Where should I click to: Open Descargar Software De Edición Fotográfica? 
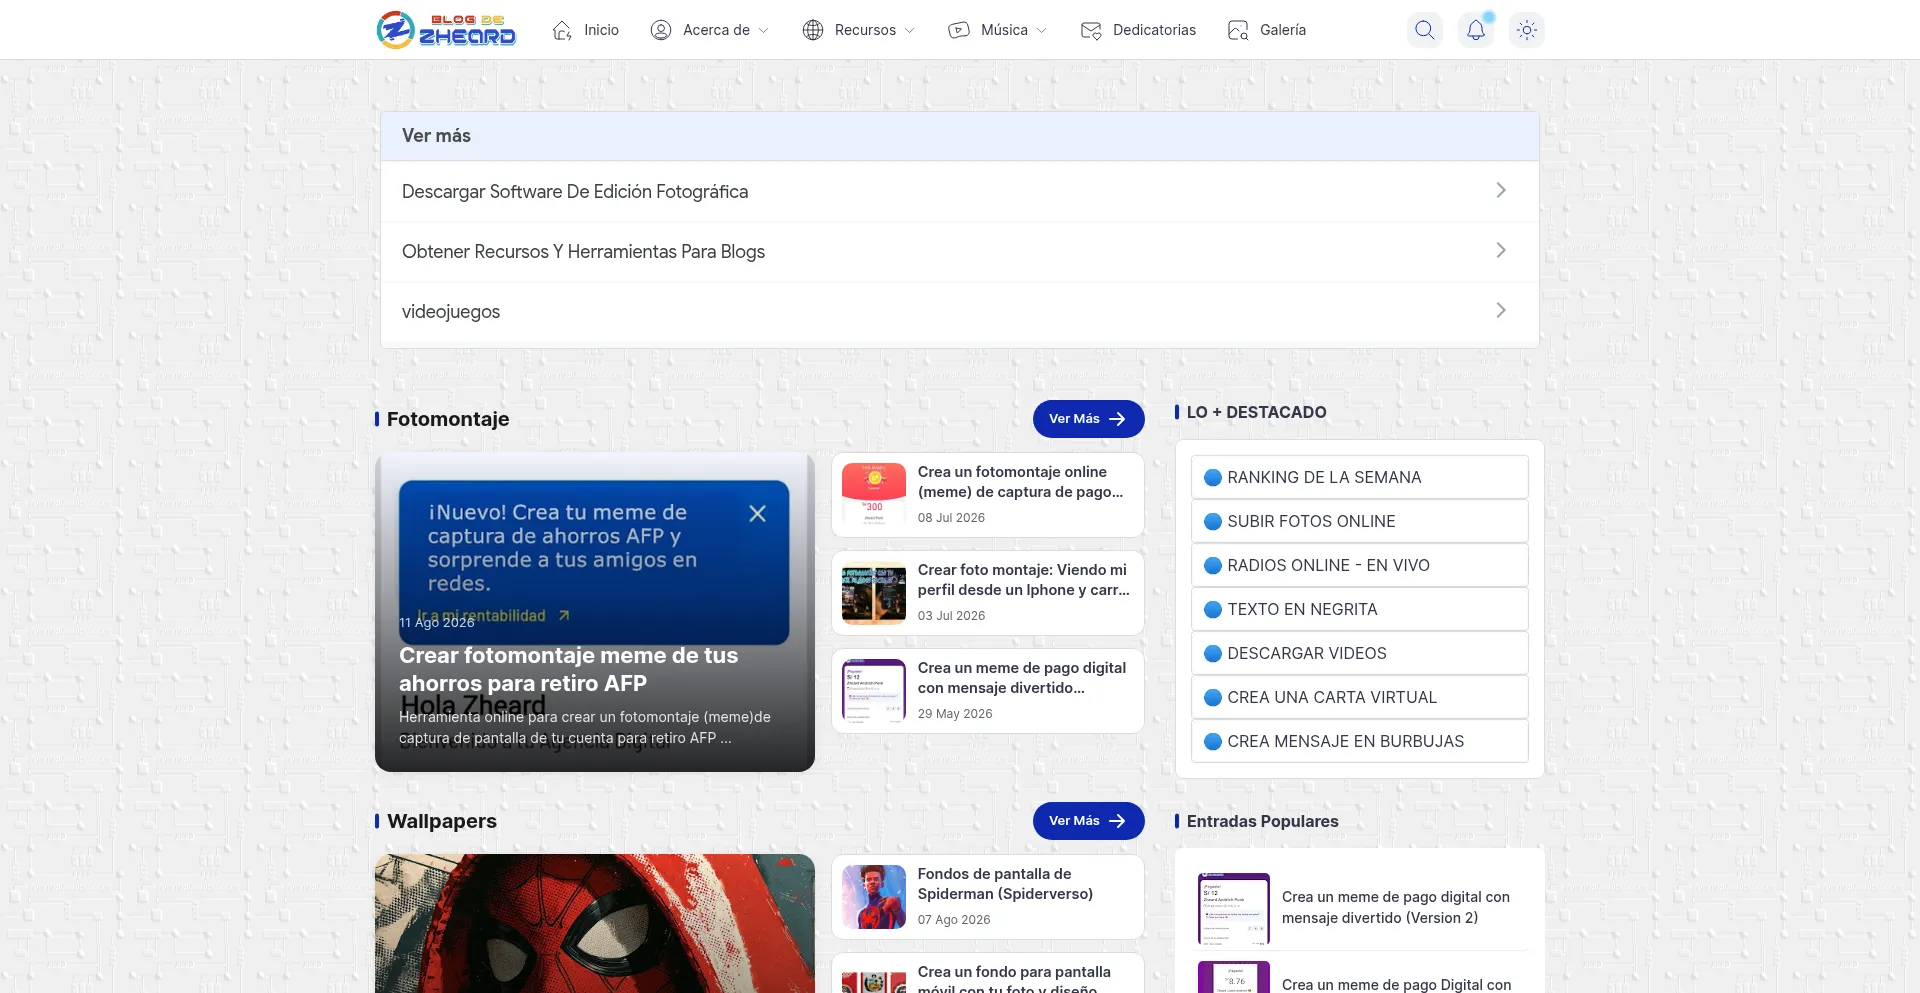(575, 191)
